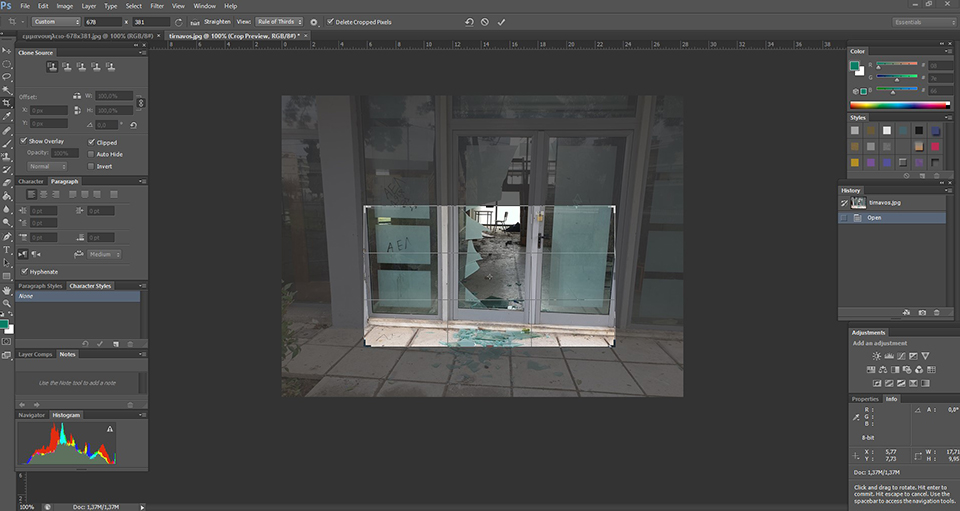This screenshot has height=511, width=960.
Task: Toggle the Show Overlay checkbox
Action: tap(24, 141)
